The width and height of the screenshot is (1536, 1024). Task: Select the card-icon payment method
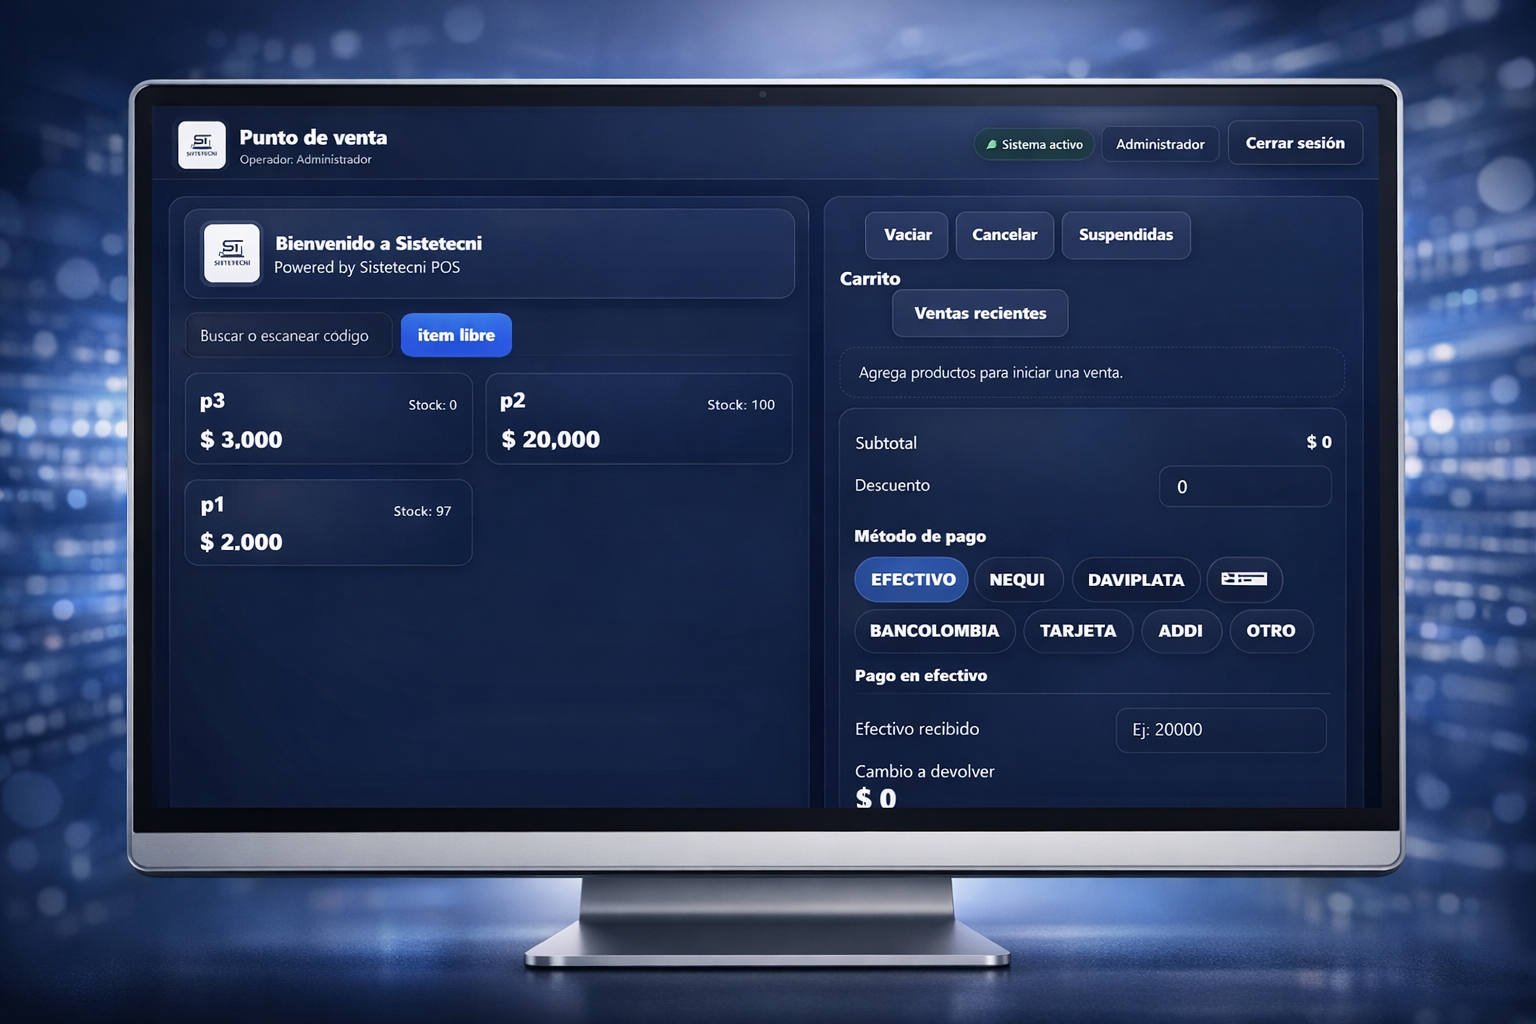click(1244, 580)
